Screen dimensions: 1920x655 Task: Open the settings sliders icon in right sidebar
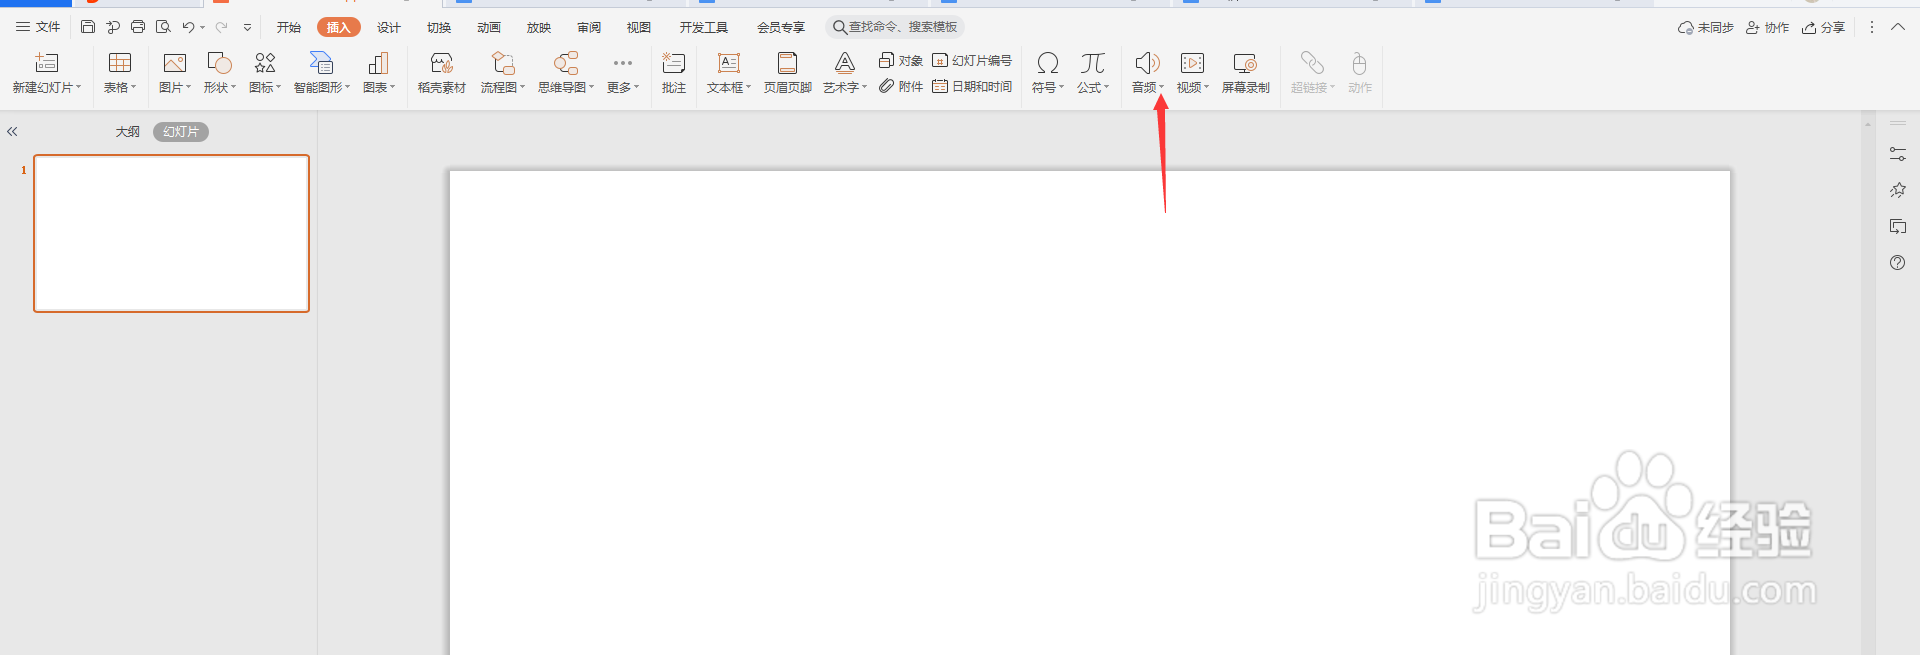point(1897,154)
